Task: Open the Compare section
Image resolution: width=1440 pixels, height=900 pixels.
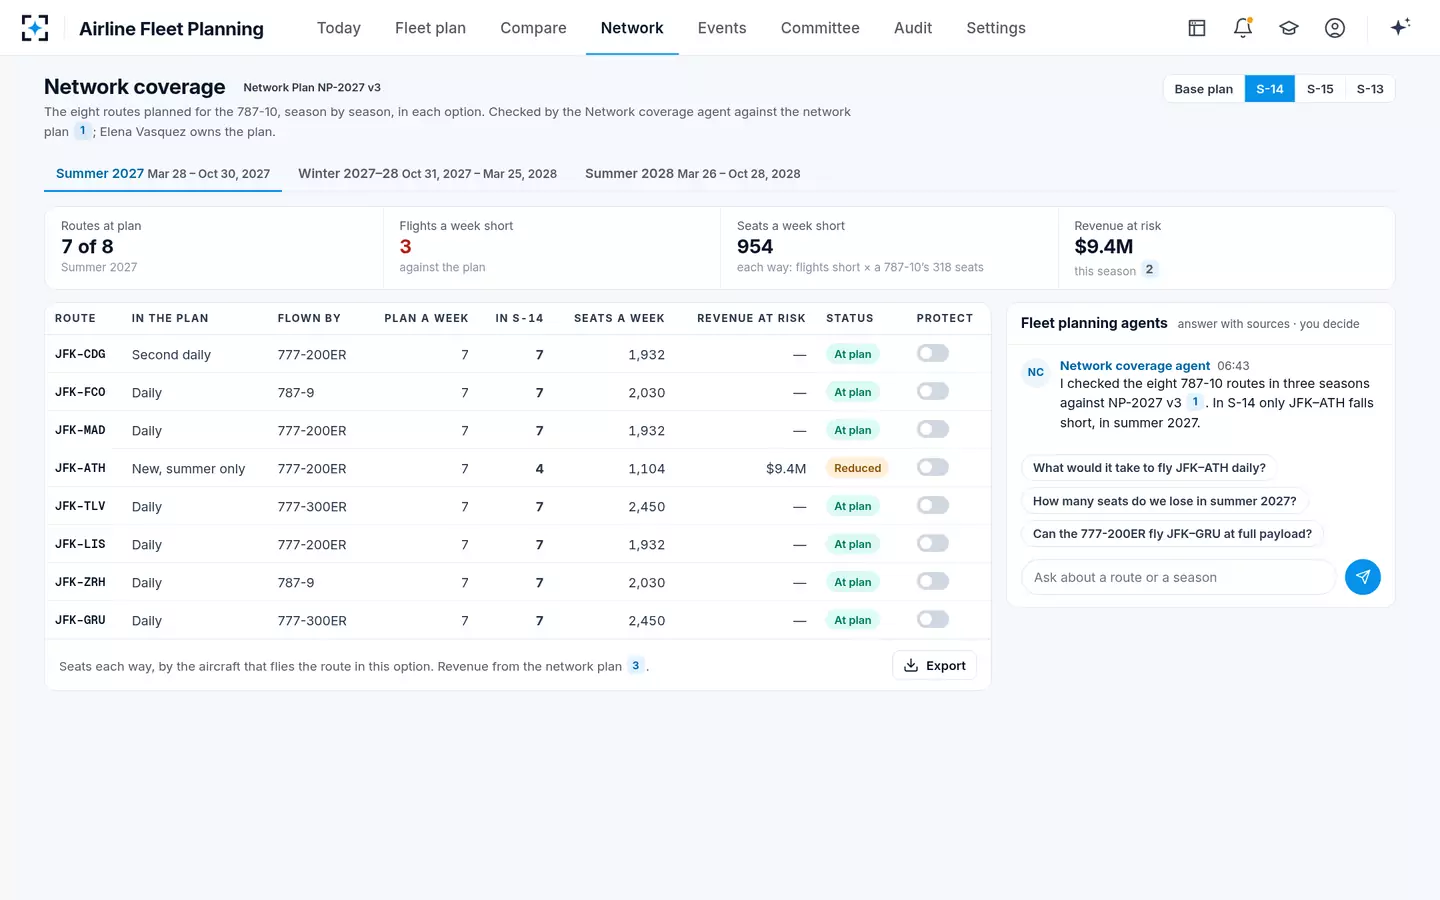Action: point(533,28)
